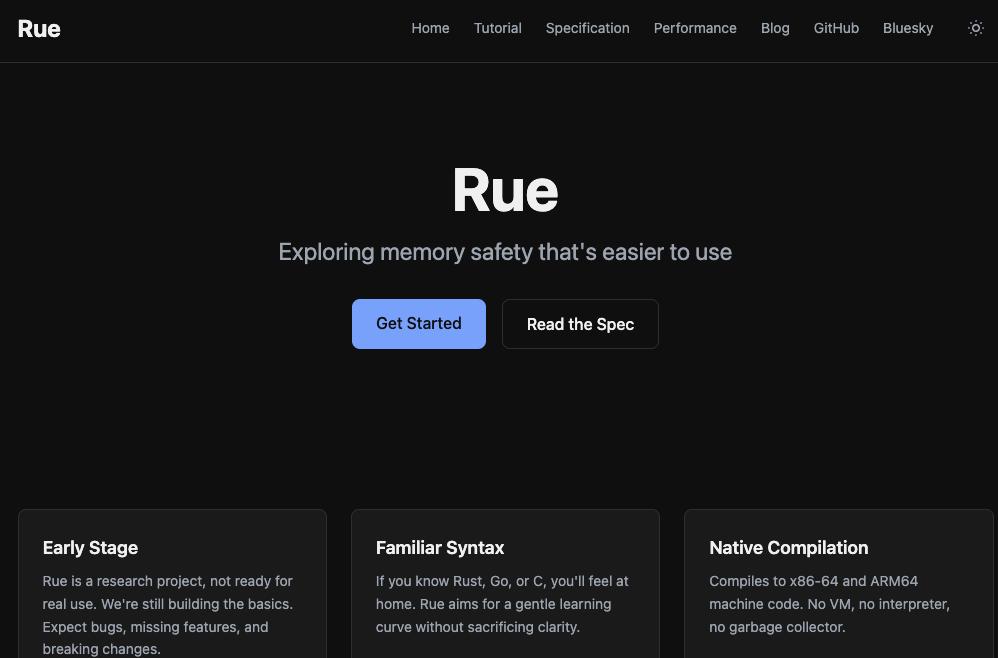Select the Early Stage card heading
998x658 pixels.
(90, 548)
